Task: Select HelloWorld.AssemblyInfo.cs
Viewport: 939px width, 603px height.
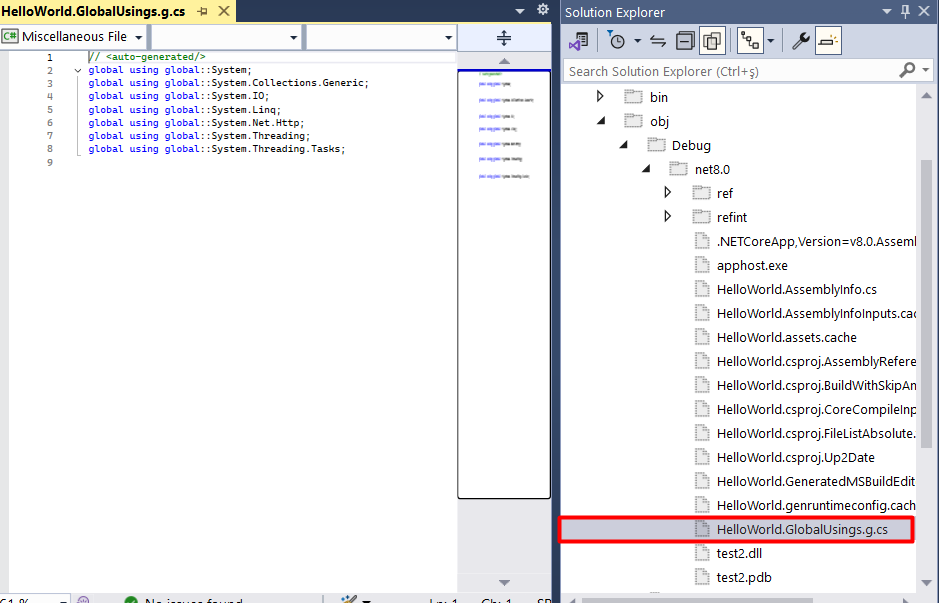Action: click(796, 290)
